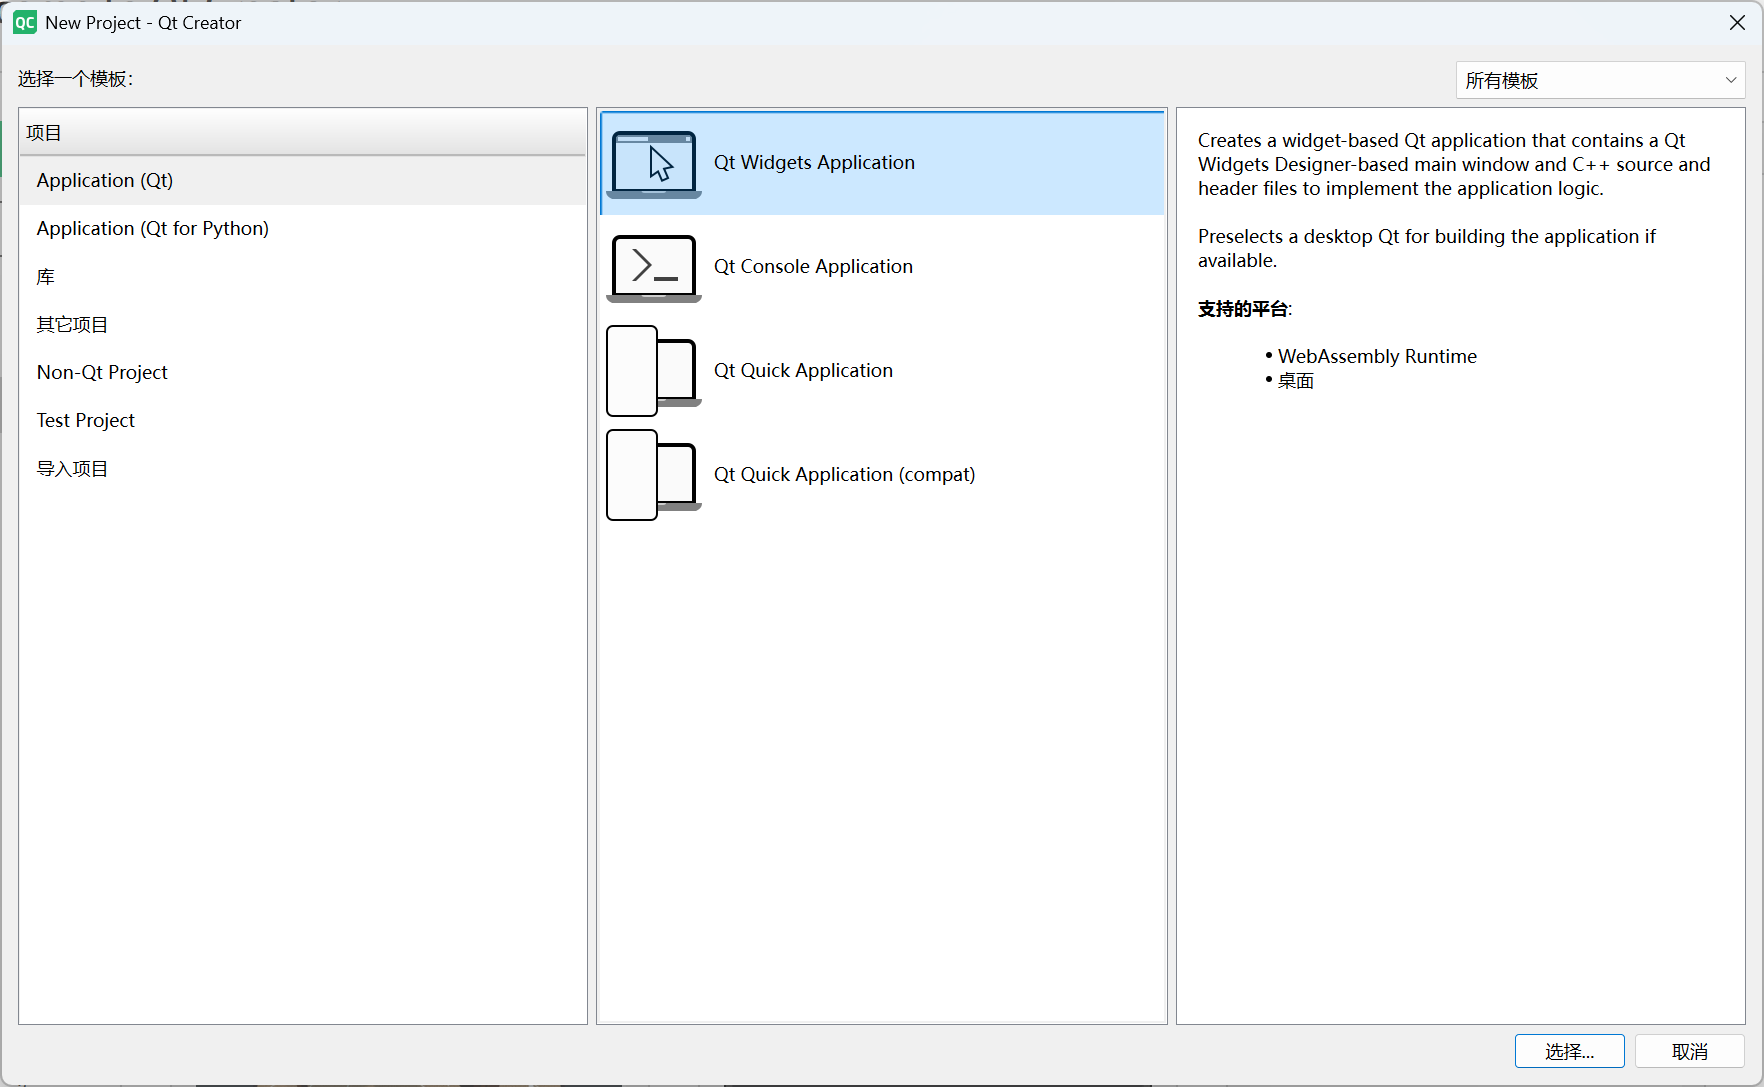1764x1087 pixels.
Task: Select the Application (Qt) category
Action: coord(302,181)
